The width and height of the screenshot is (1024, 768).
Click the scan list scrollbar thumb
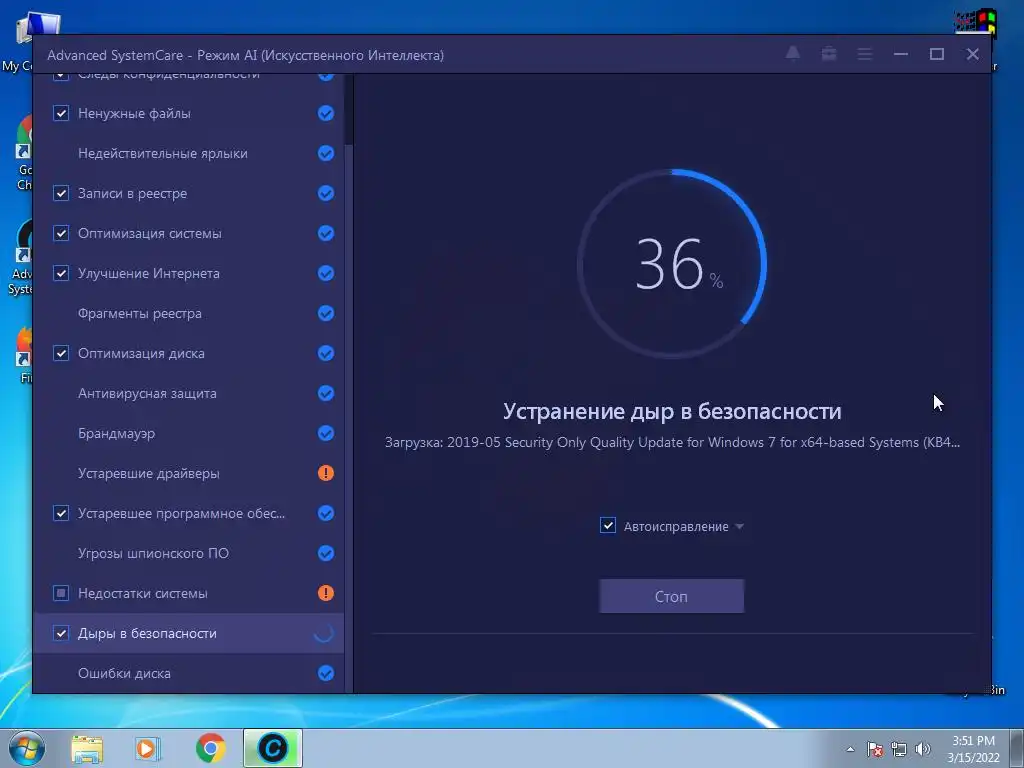click(x=349, y=110)
